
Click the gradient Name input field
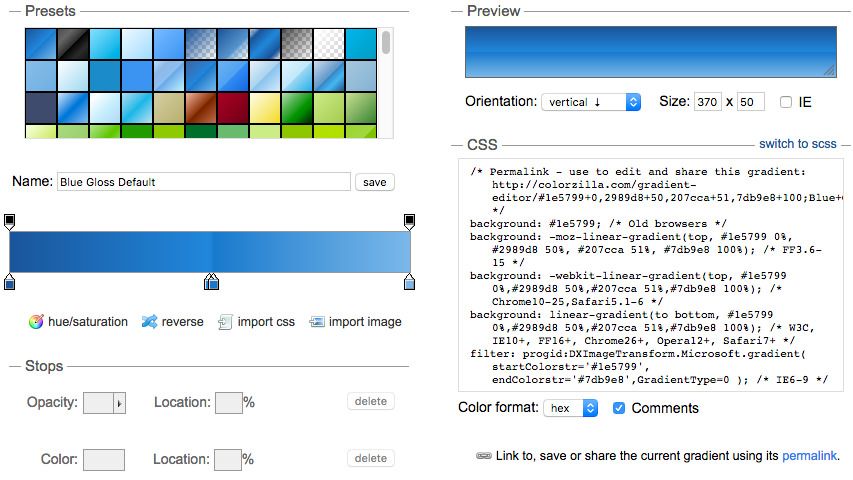[204, 182]
